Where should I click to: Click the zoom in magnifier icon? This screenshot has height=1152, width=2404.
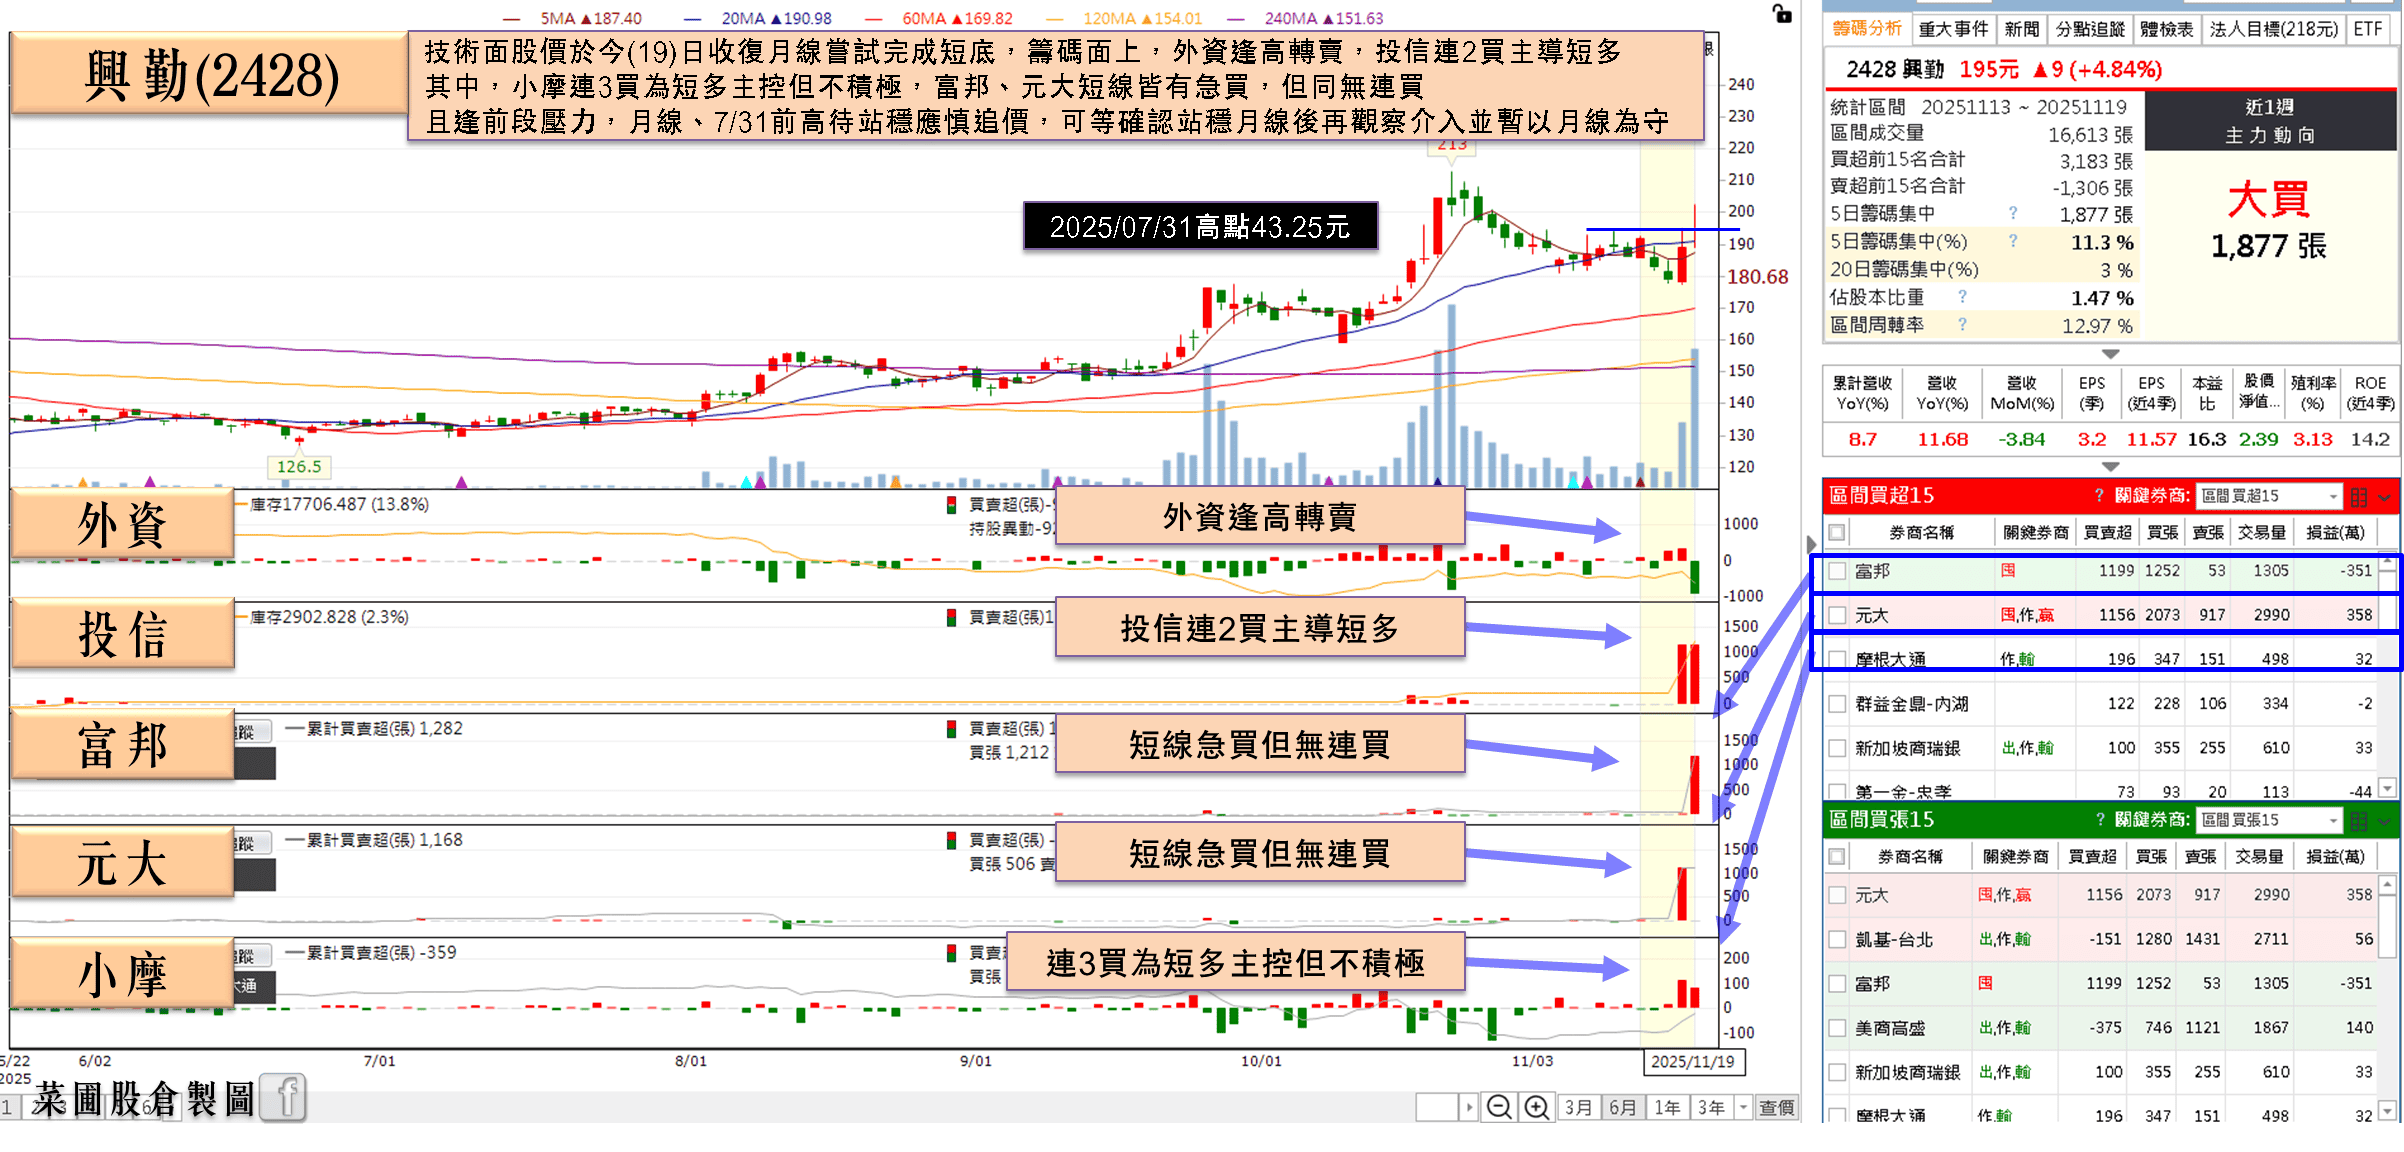pyautogui.click(x=1536, y=1107)
